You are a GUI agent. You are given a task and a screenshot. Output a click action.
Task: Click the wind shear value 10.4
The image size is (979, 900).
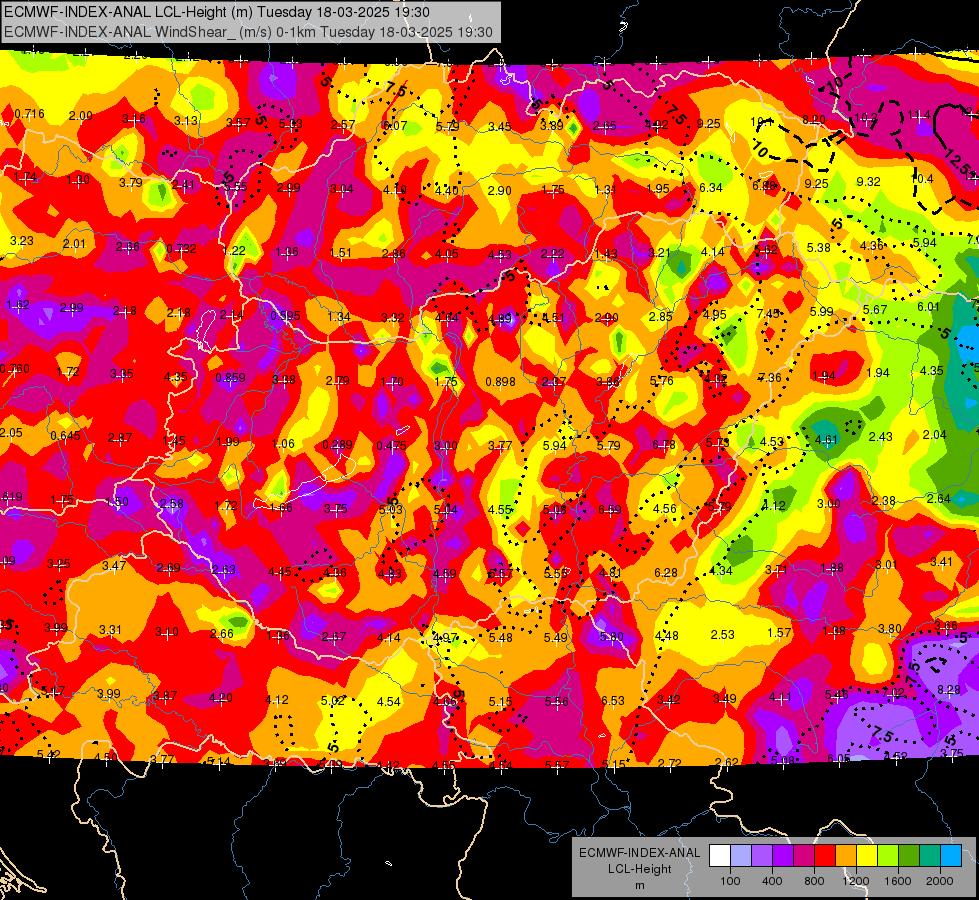[x=922, y=179]
